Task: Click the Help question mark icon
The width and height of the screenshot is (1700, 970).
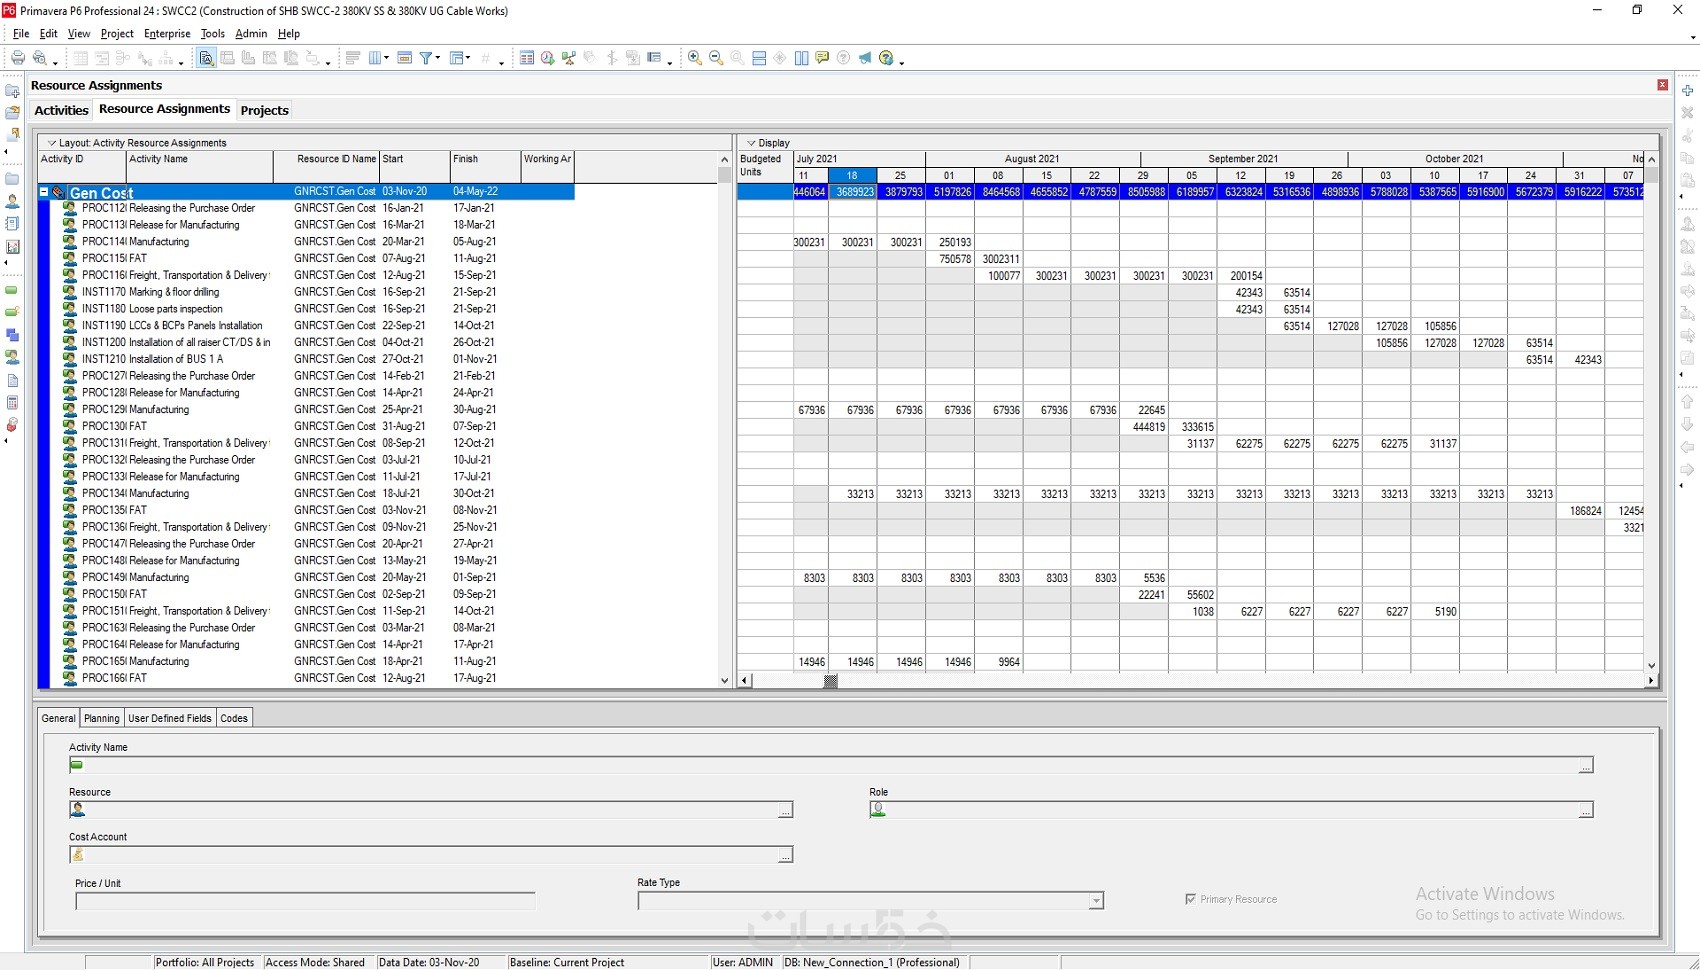Action: pyautogui.click(x=886, y=58)
